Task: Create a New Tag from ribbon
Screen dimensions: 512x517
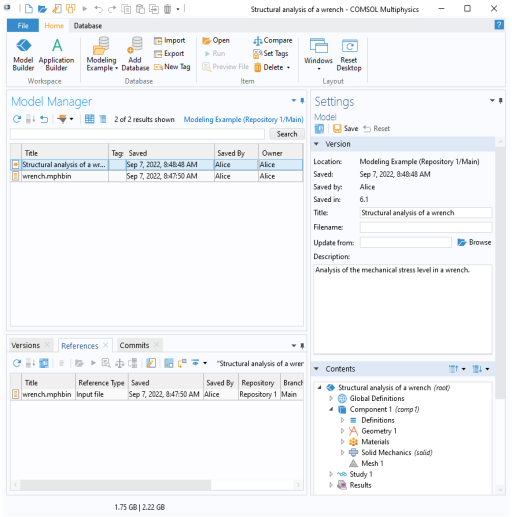Action: tap(172, 67)
